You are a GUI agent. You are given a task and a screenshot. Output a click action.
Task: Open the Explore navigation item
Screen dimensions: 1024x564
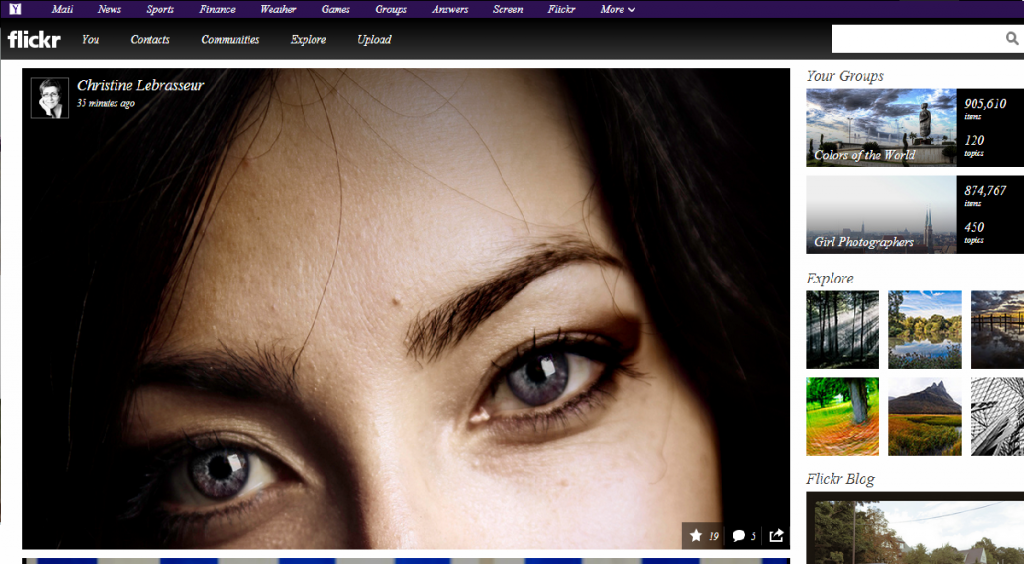click(x=308, y=40)
